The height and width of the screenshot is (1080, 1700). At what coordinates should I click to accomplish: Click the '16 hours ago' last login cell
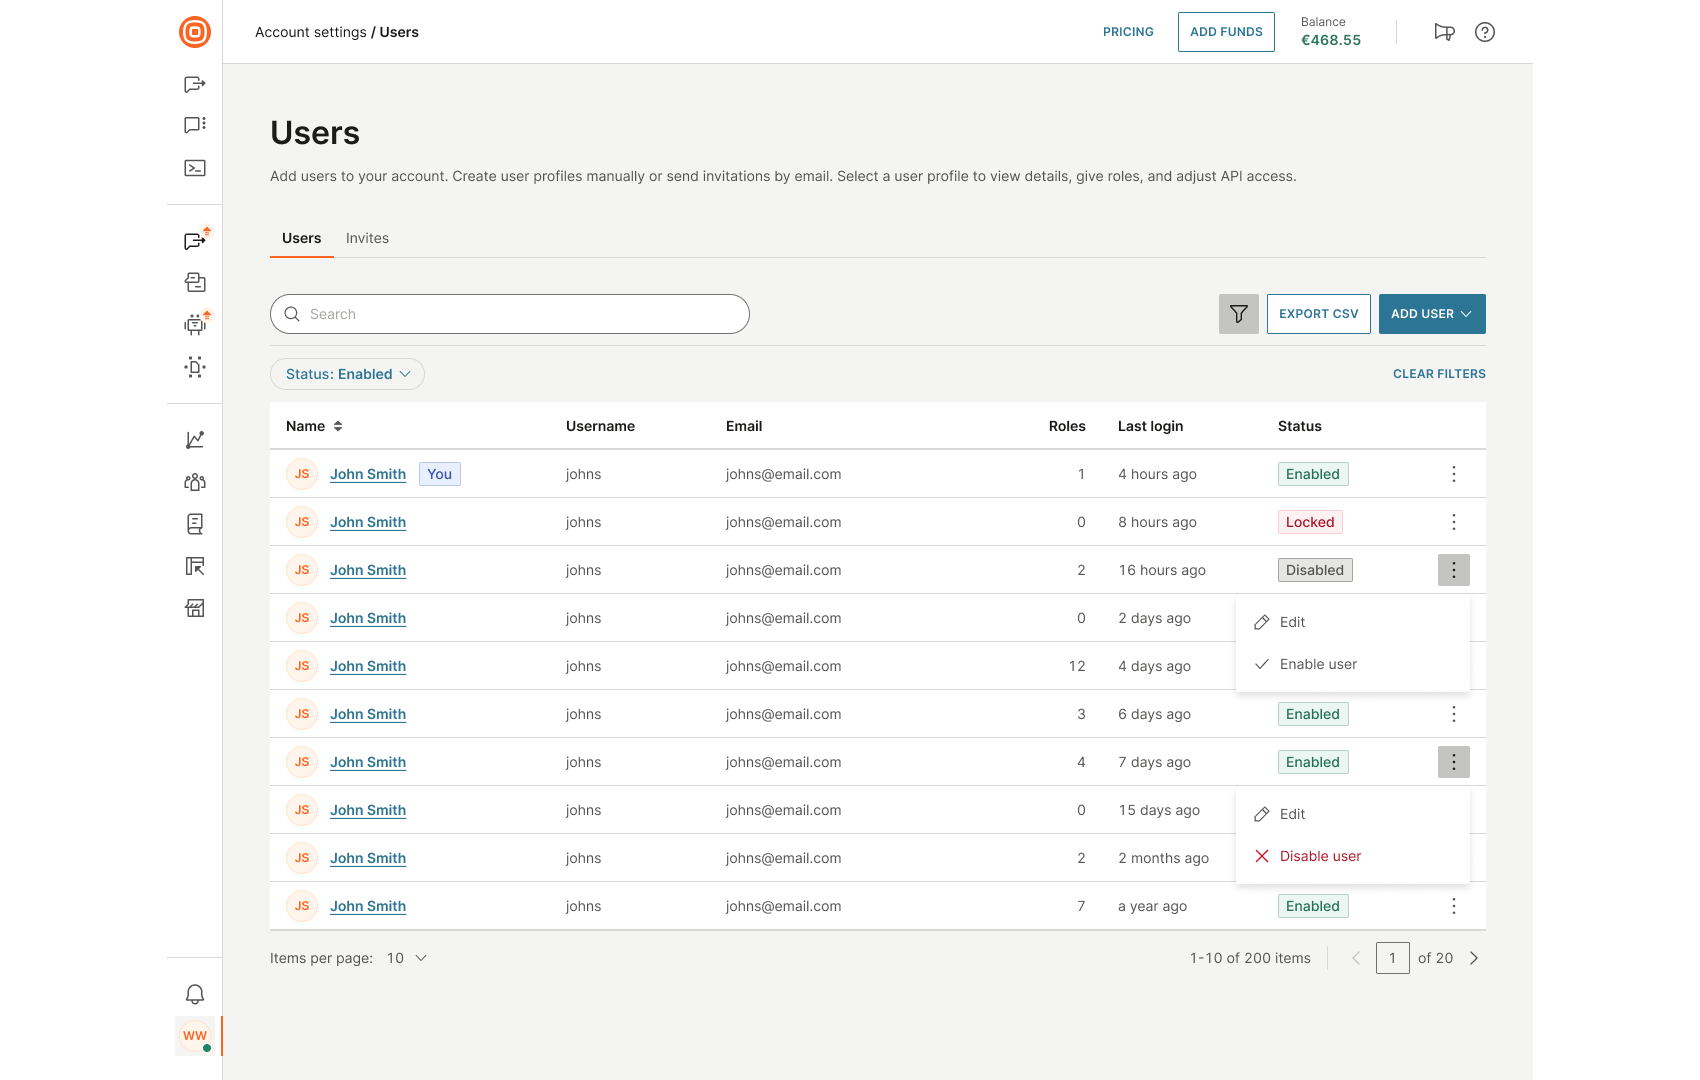(1162, 570)
